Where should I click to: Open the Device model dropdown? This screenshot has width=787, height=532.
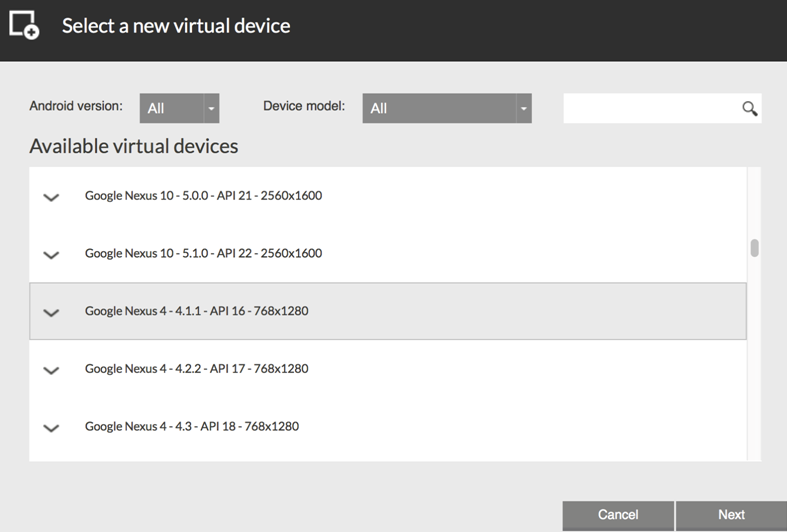pos(447,108)
